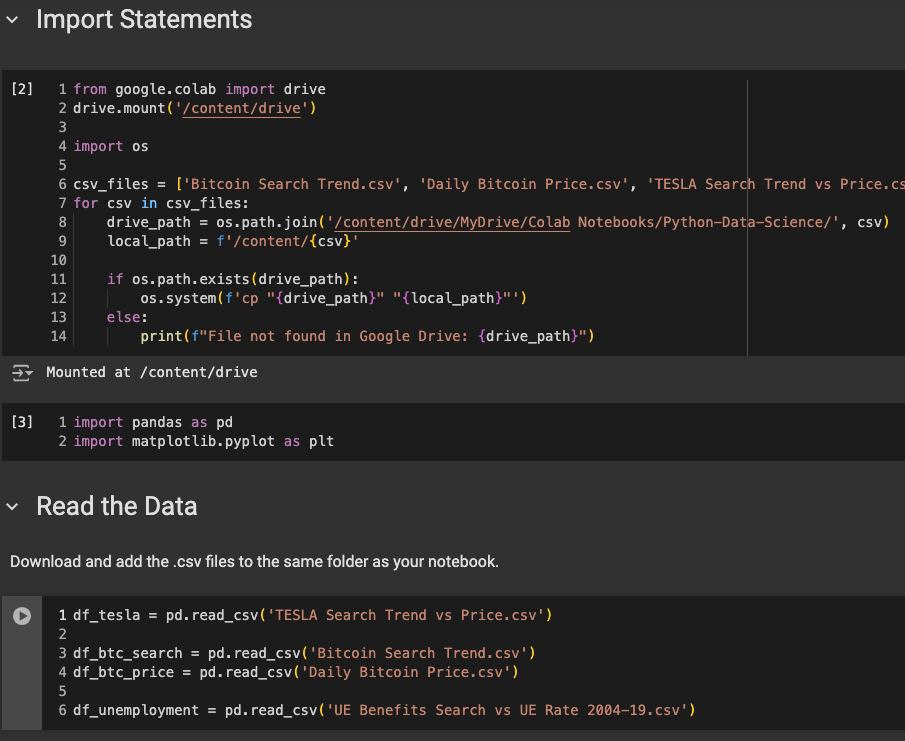Viewport: 905px width, 741px height.
Task: Select the Read the Data heading
Action: point(117,507)
